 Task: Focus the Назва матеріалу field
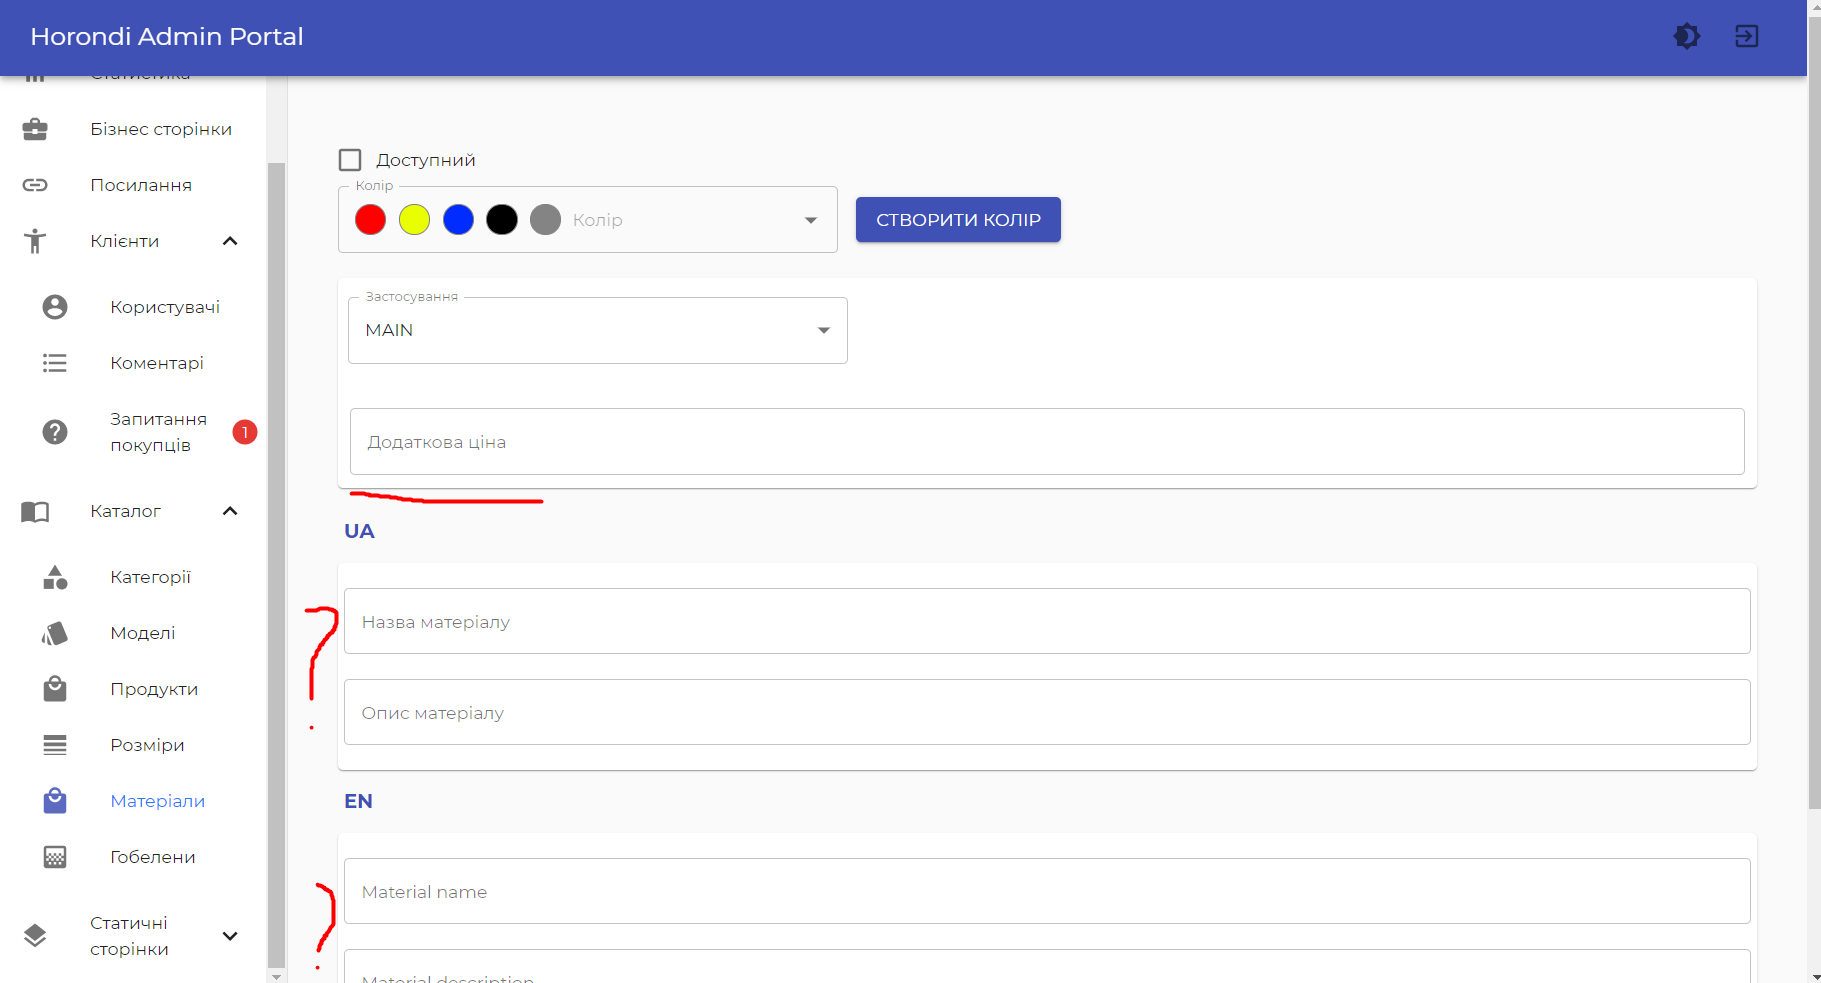(1047, 622)
